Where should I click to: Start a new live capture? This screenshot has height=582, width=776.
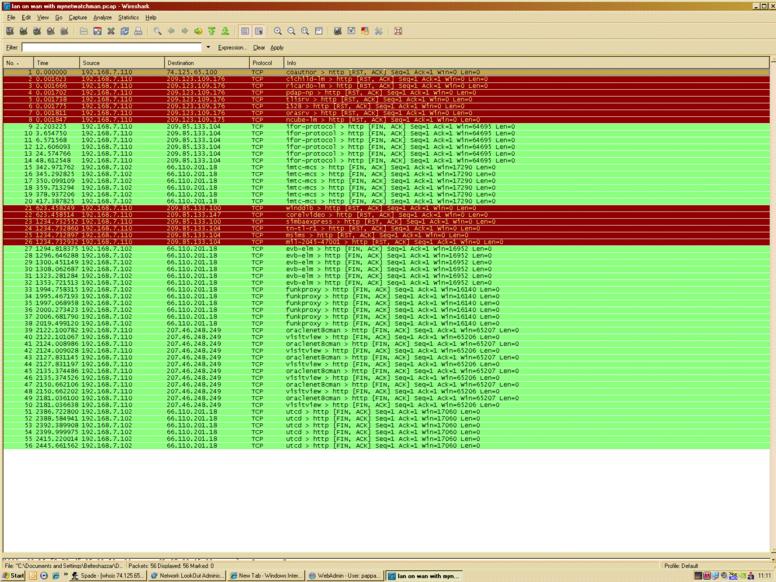coord(37,31)
